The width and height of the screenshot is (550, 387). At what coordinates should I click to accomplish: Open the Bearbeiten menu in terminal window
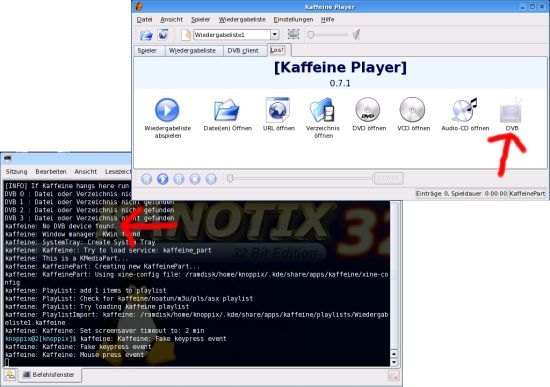[x=51, y=172]
